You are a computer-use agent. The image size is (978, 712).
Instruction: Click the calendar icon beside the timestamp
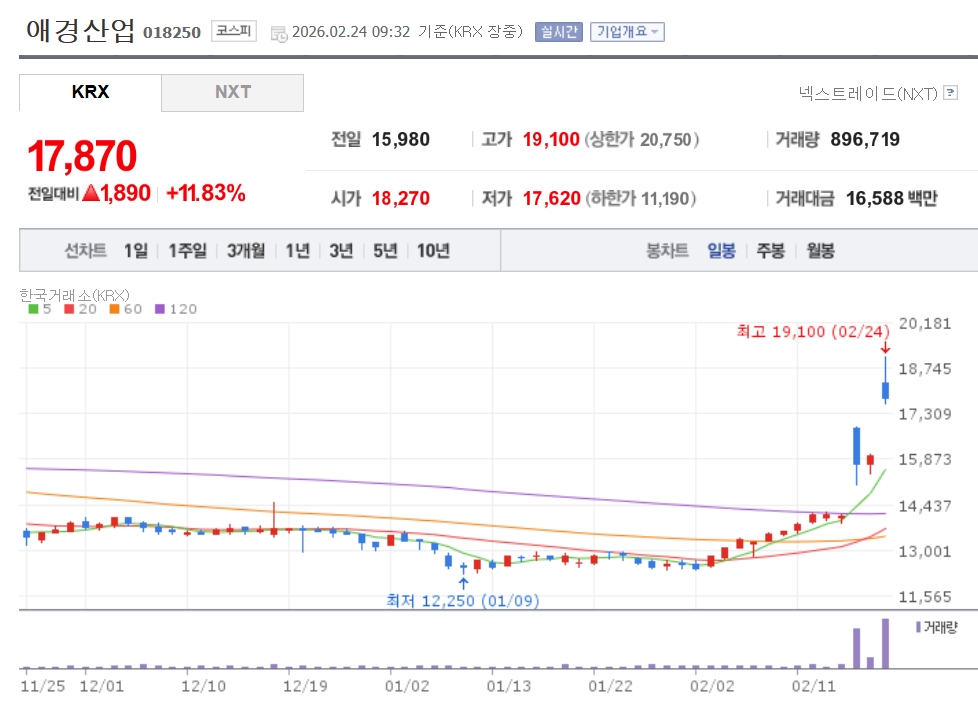[x=279, y=33]
